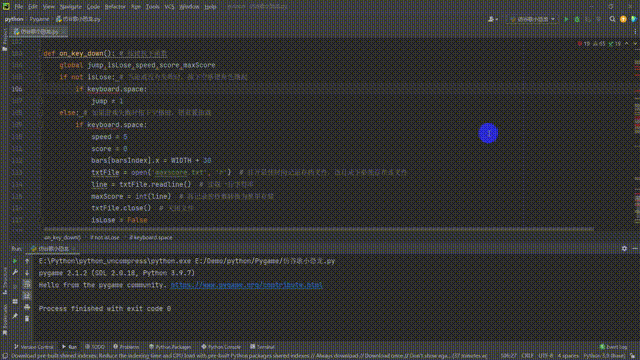Open Run tool window button
640x360 pixels.
click(69, 347)
